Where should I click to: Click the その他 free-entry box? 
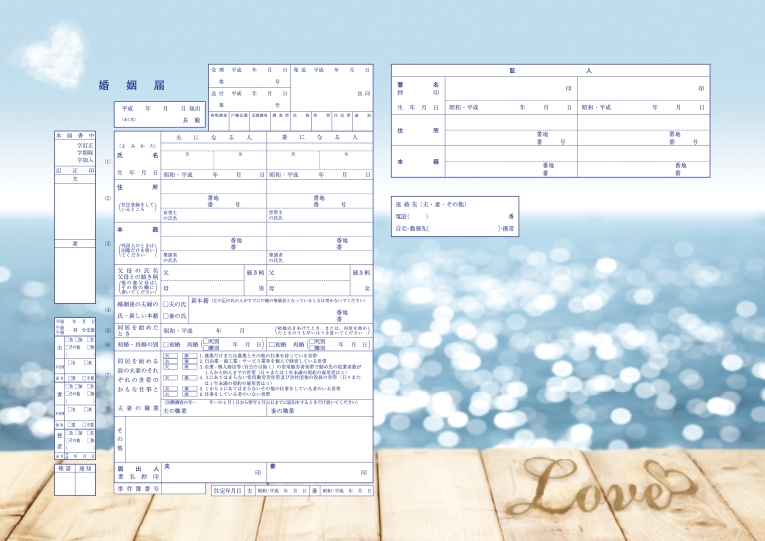(x=249, y=439)
